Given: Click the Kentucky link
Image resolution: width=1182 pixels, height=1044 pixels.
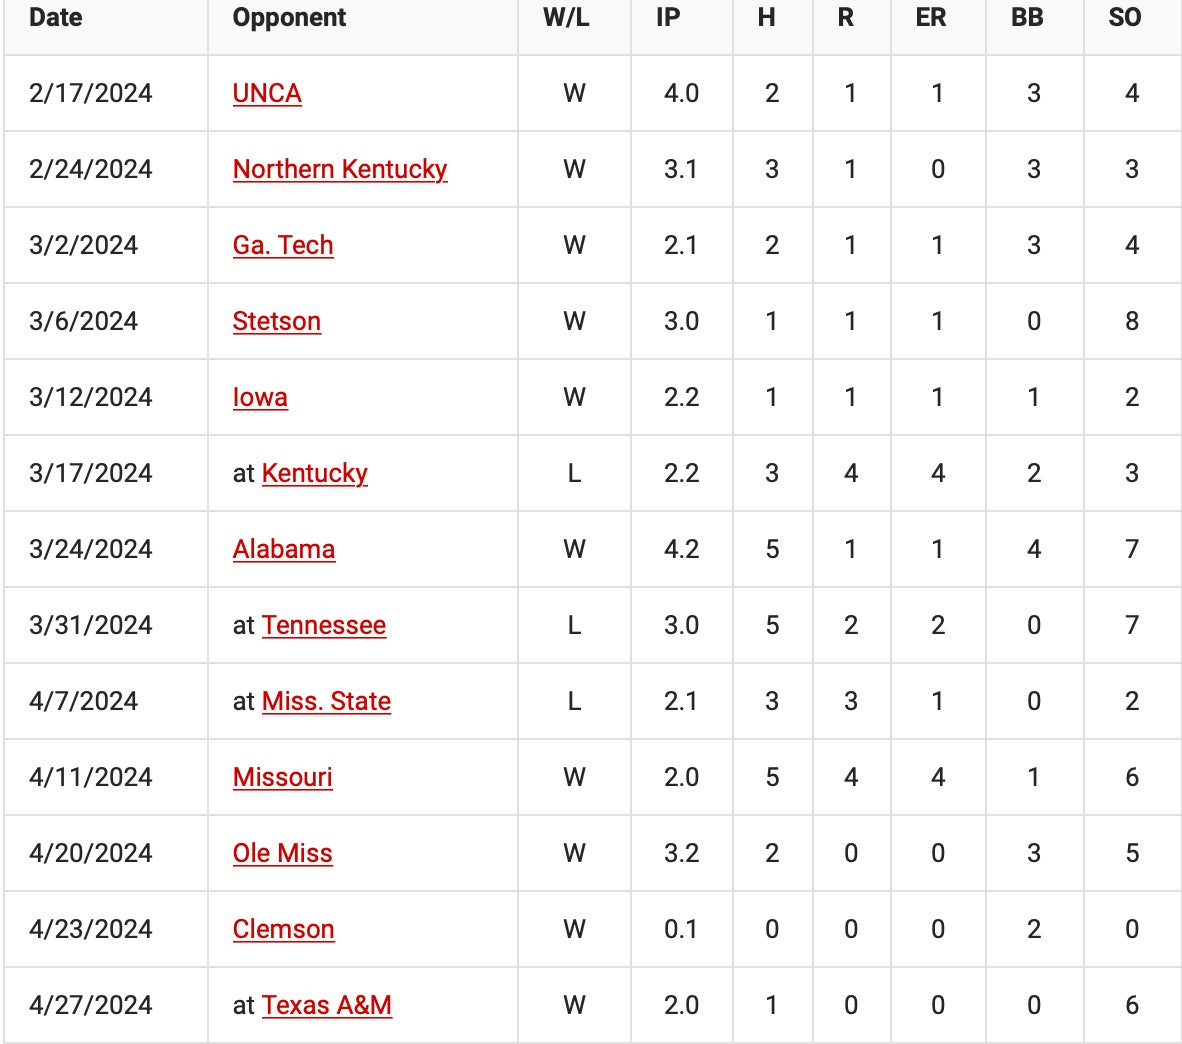Looking at the screenshot, I should click(x=315, y=473).
